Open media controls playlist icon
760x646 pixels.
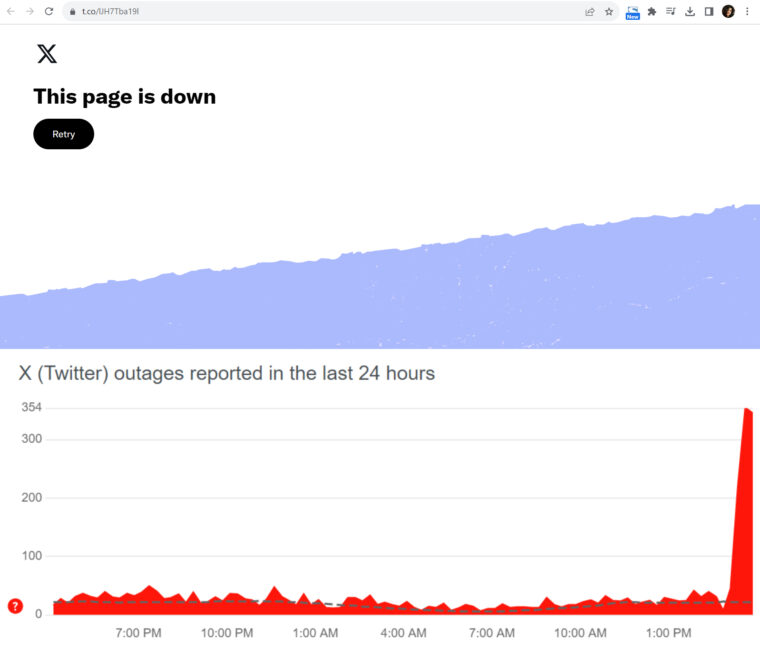click(671, 11)
